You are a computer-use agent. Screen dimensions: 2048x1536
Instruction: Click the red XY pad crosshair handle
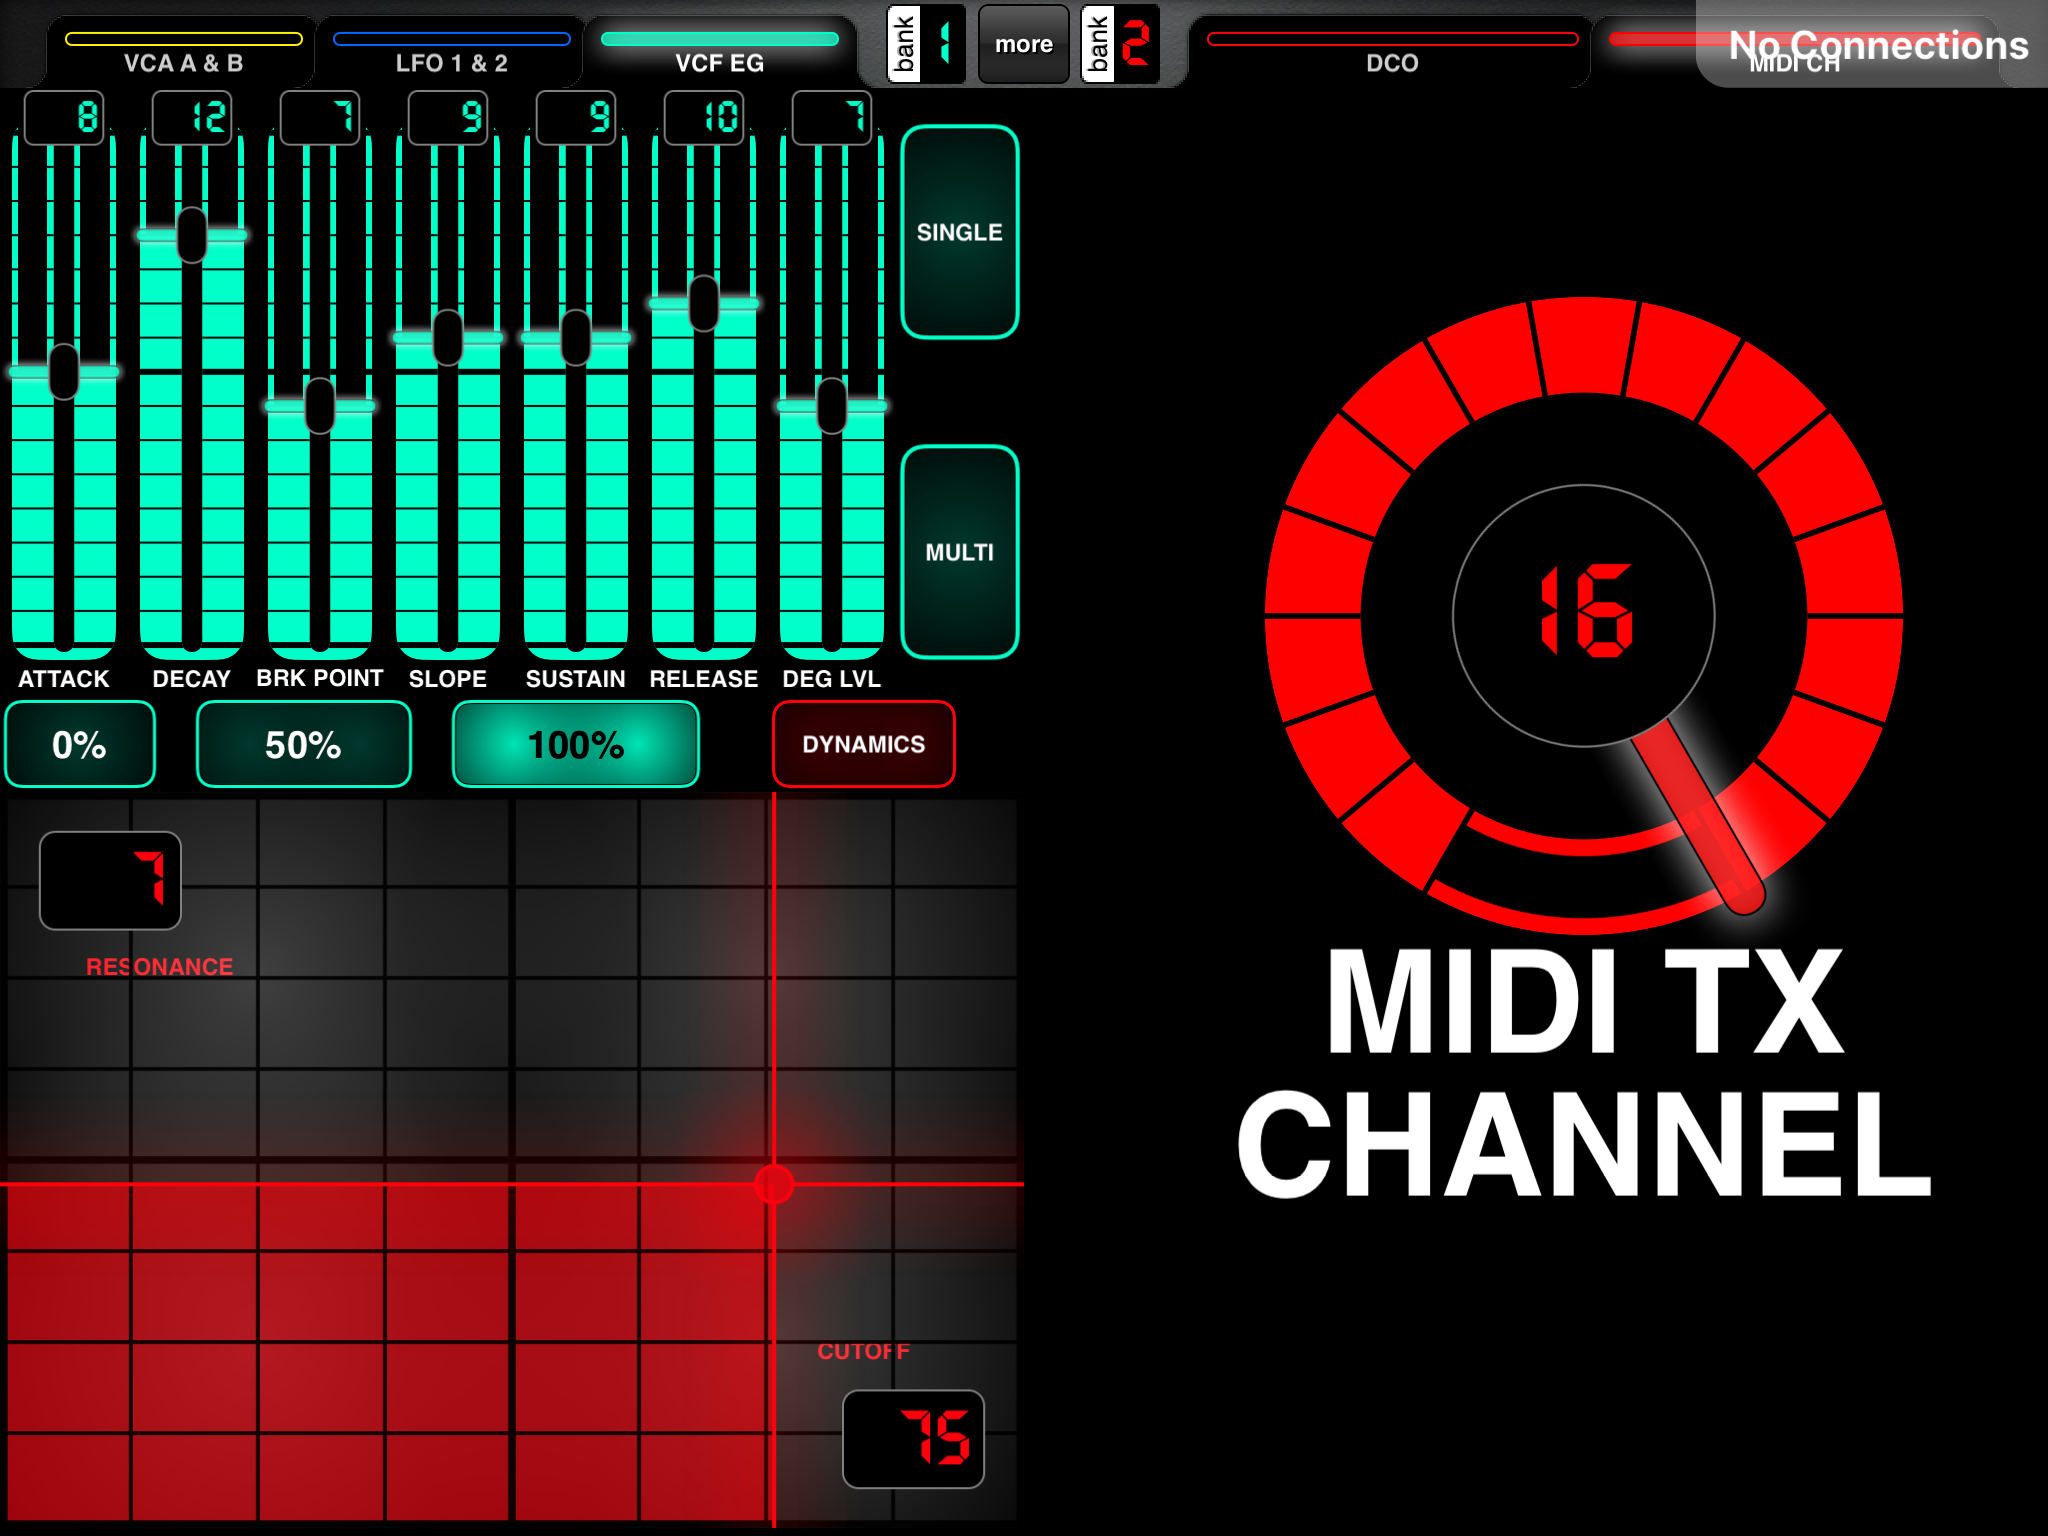pos(774,1184)
